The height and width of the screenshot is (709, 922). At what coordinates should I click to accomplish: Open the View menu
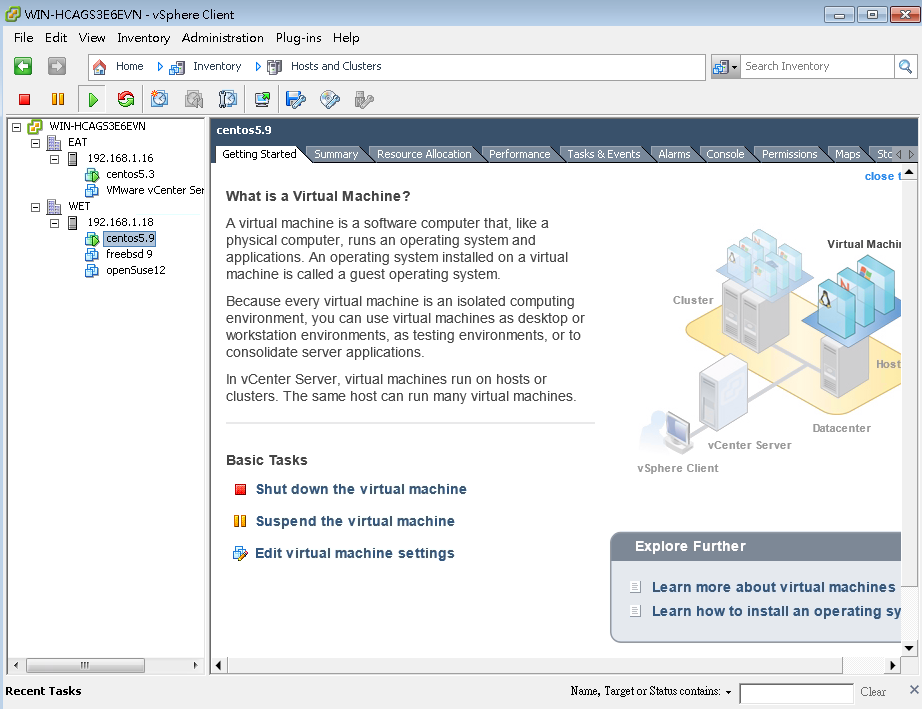[x=92, y=38]
